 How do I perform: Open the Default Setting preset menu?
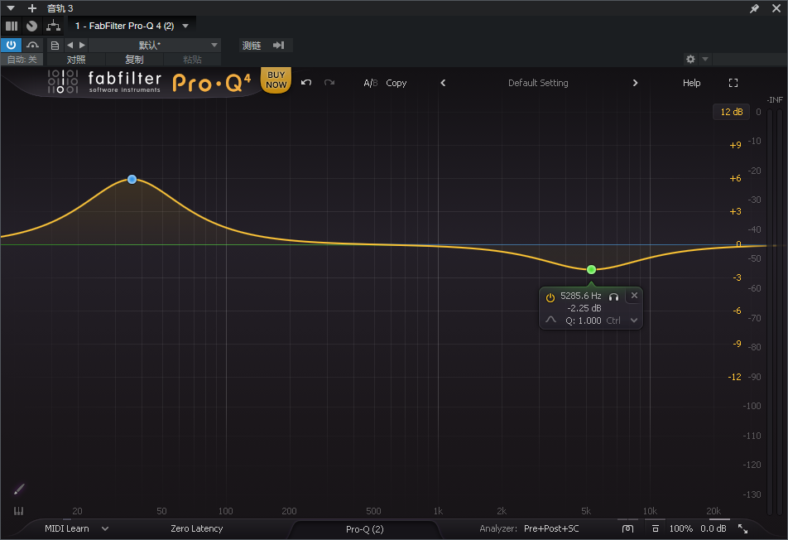[538, 83]
